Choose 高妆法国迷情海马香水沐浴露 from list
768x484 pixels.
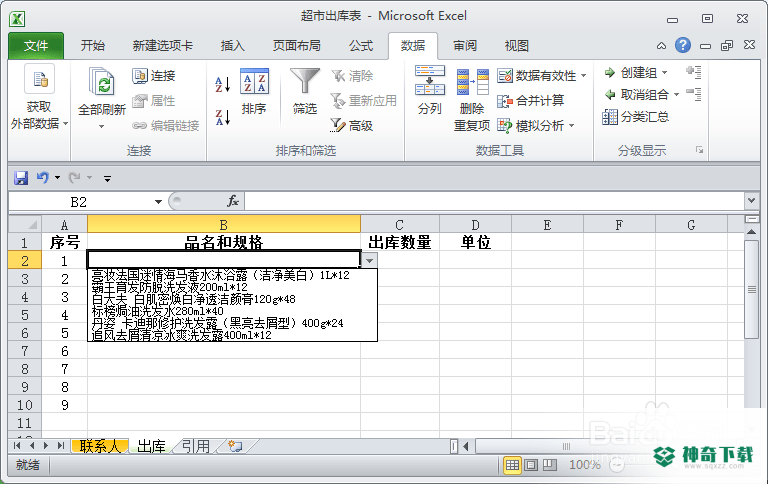coord(220,275)
